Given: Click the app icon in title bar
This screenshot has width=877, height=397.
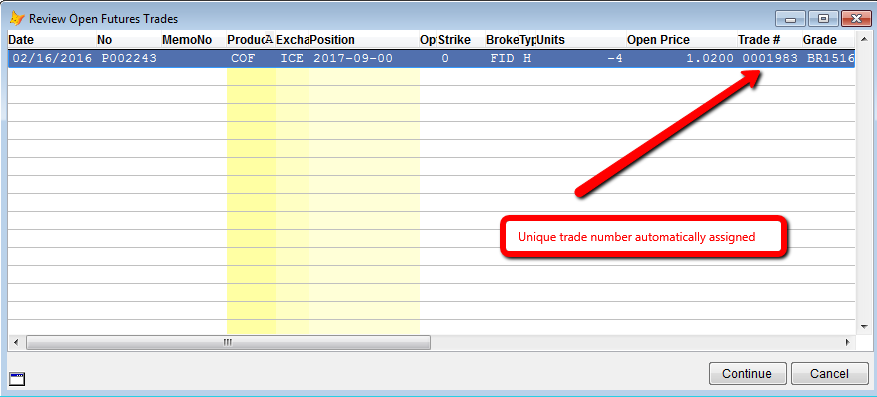Looking at the screenshot, I should pos(17,18).
